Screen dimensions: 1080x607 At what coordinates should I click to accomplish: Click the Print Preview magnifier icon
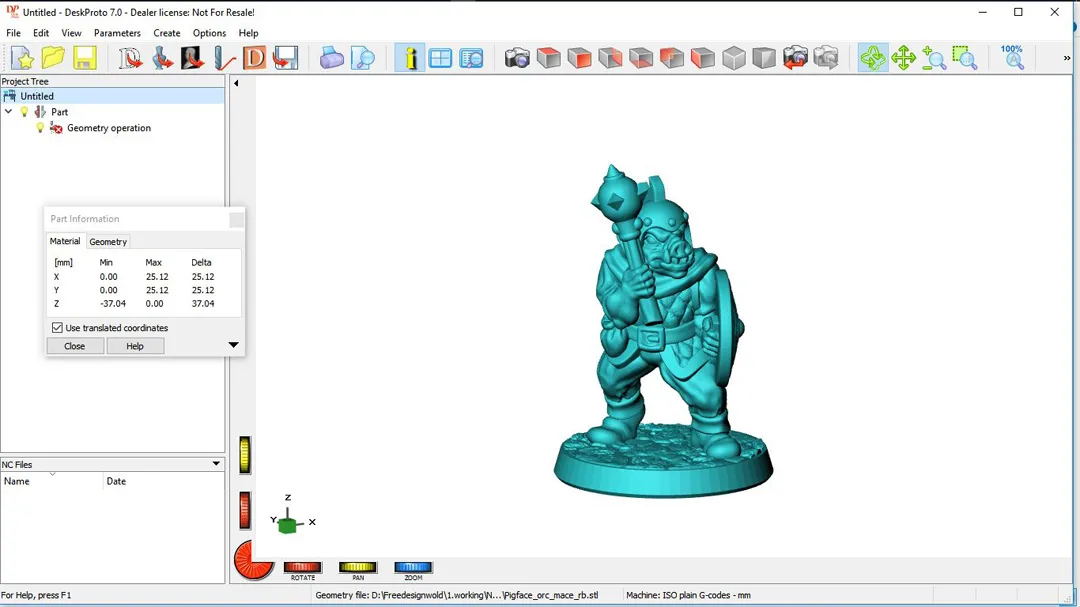tap(362, 58)
